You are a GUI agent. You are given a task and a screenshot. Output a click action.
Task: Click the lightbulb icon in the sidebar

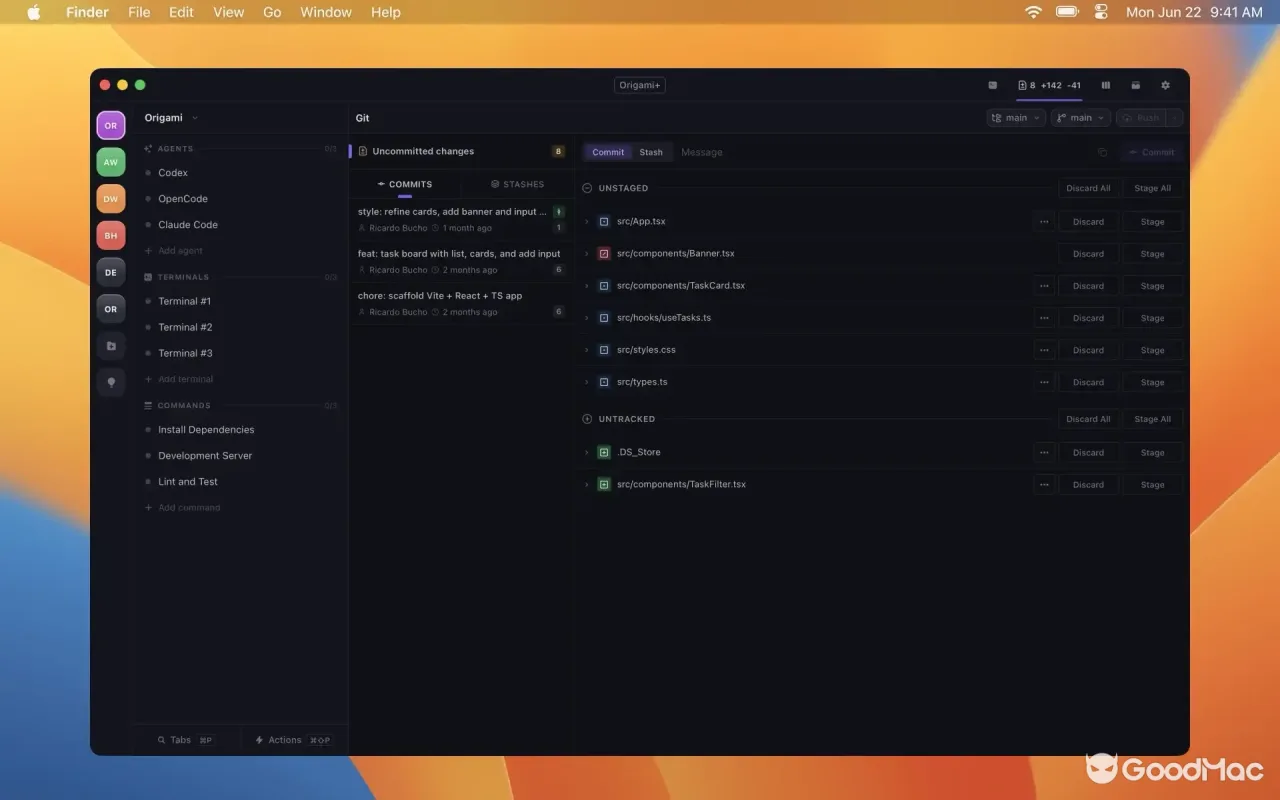[x=111, y=382]
